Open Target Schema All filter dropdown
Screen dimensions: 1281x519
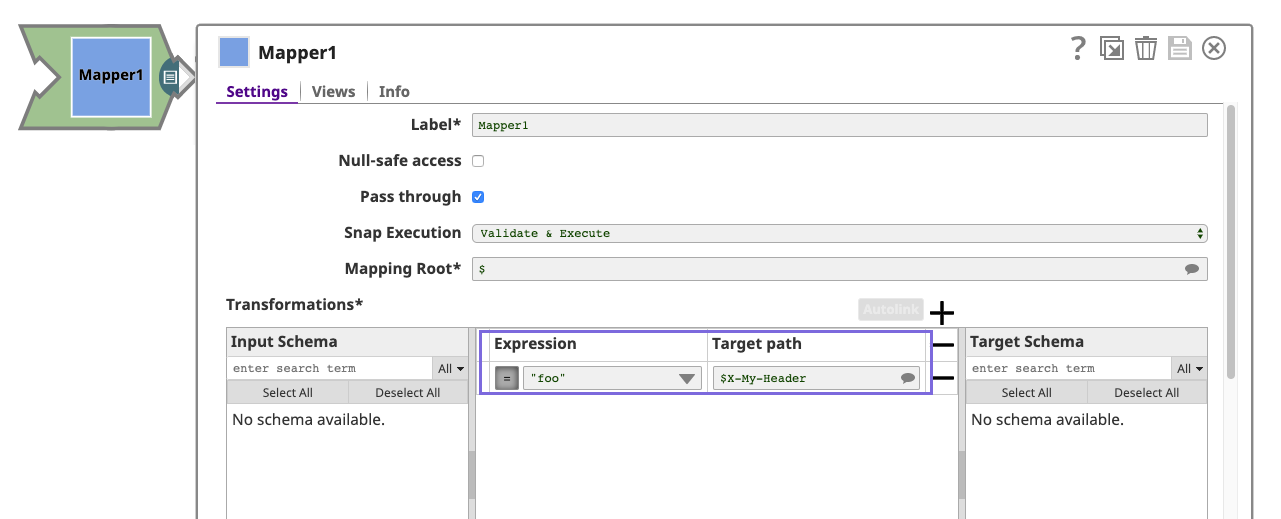1190,369
